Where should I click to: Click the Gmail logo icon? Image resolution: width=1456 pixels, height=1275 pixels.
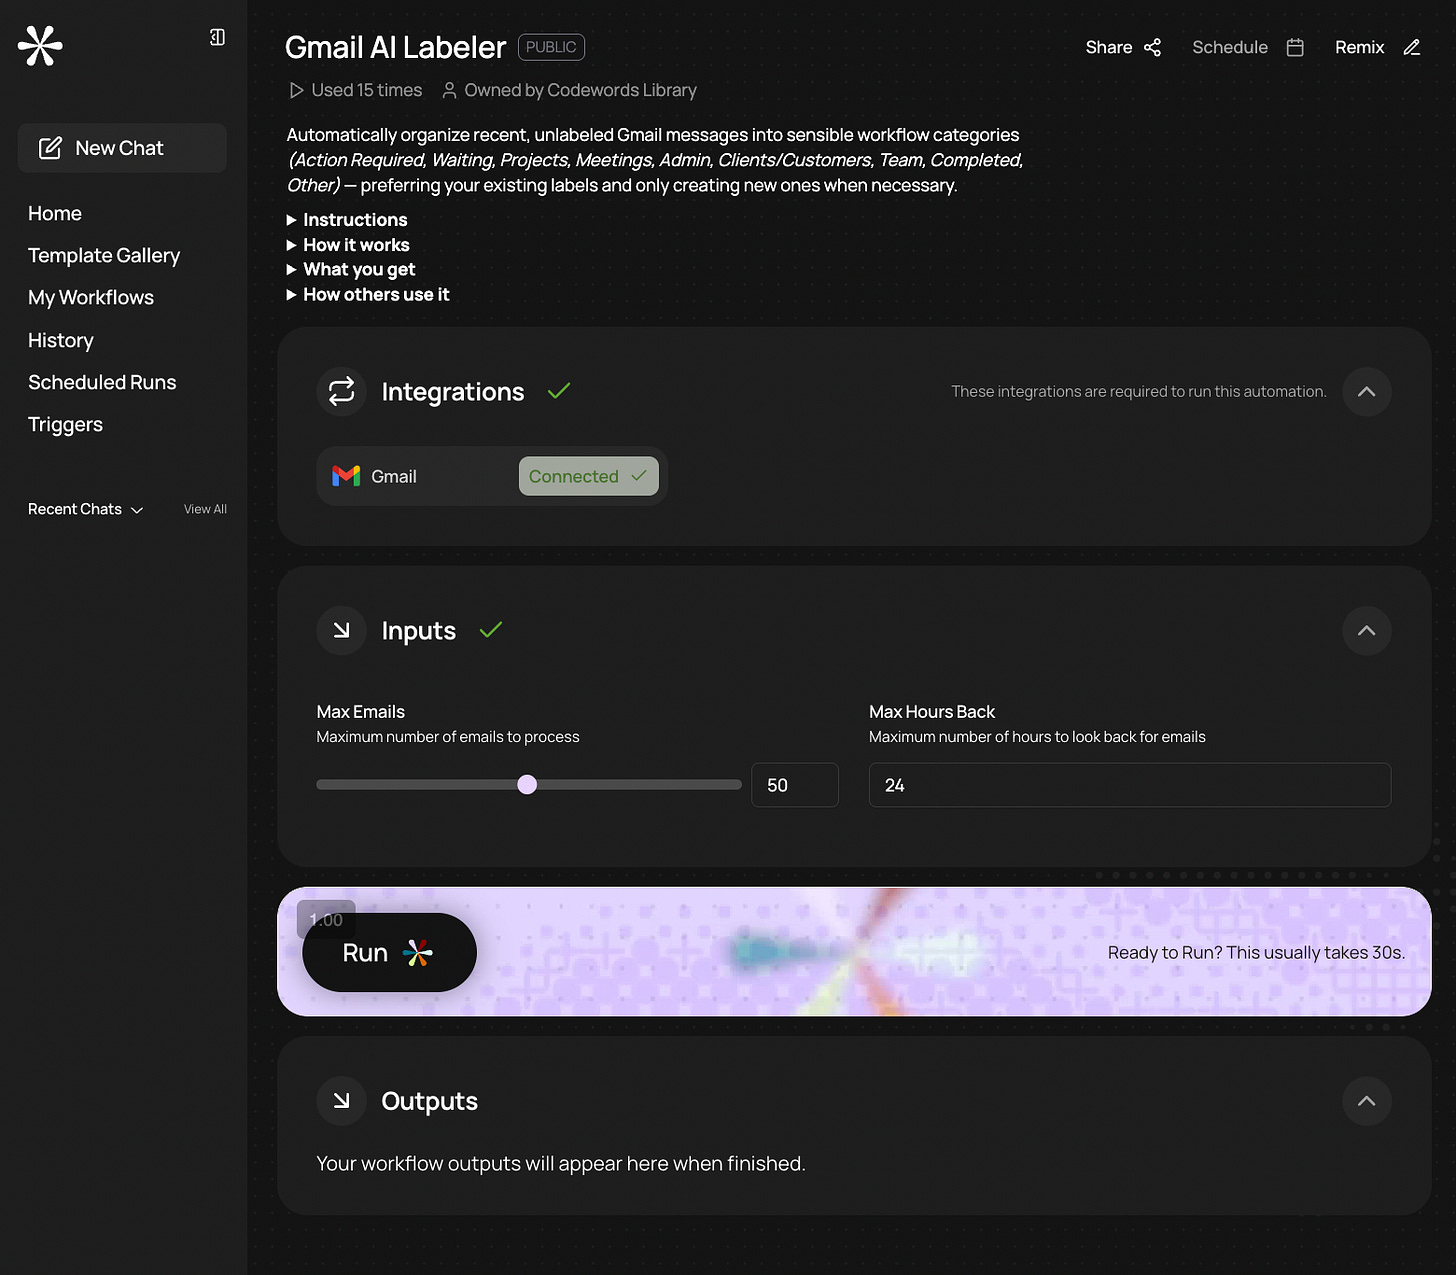(346, 476)
